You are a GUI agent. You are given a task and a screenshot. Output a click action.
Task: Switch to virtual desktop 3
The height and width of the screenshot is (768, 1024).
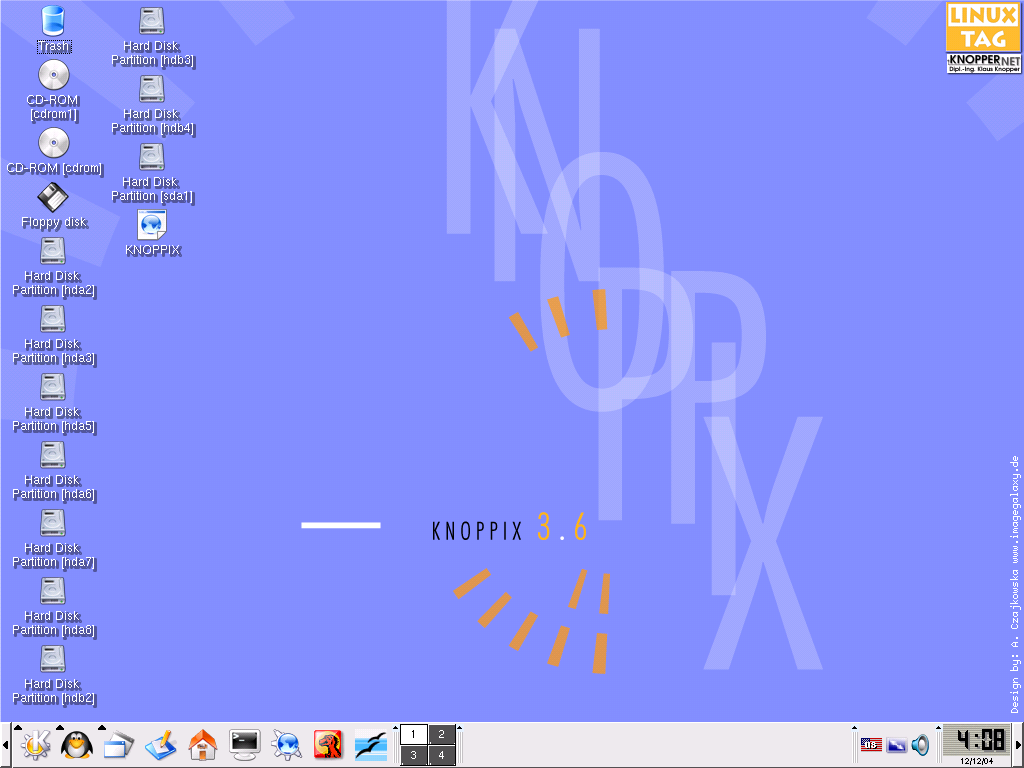[413, 755]
